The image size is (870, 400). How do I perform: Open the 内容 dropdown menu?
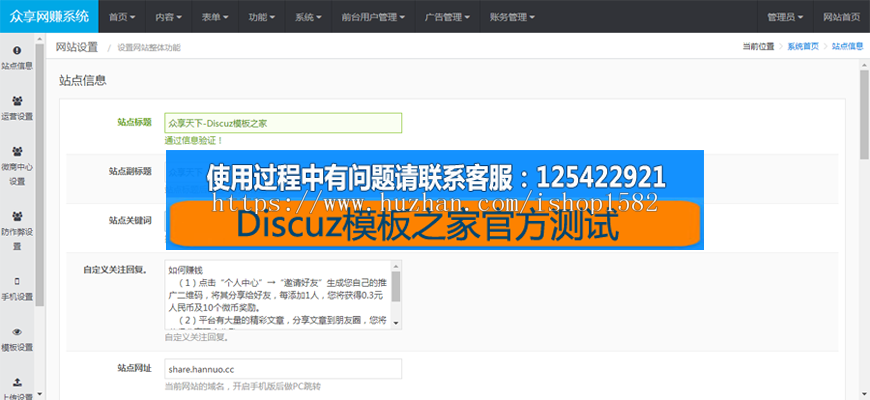click(x=169, y=17)
